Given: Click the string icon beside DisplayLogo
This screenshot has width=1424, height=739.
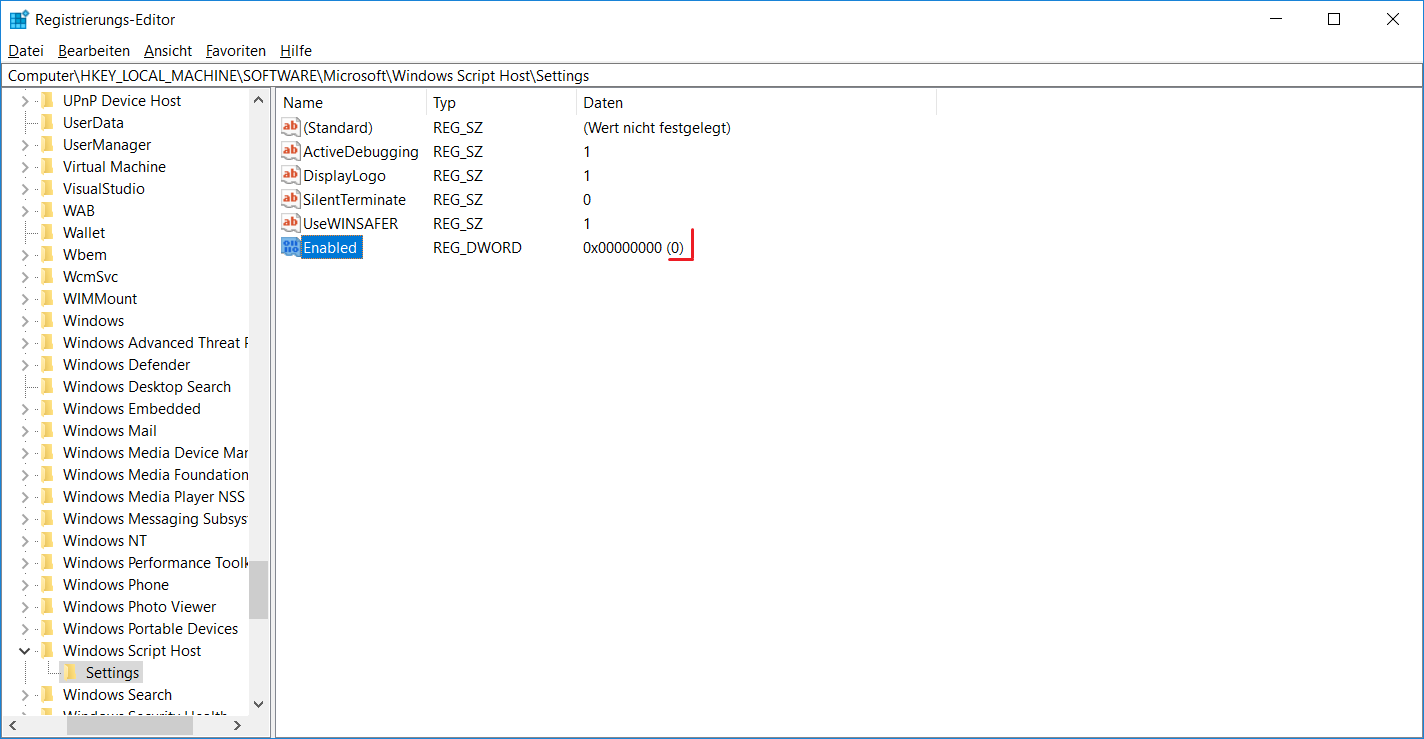Looking at the screenshot, I should pyautogui.click(x=290, y=175).
